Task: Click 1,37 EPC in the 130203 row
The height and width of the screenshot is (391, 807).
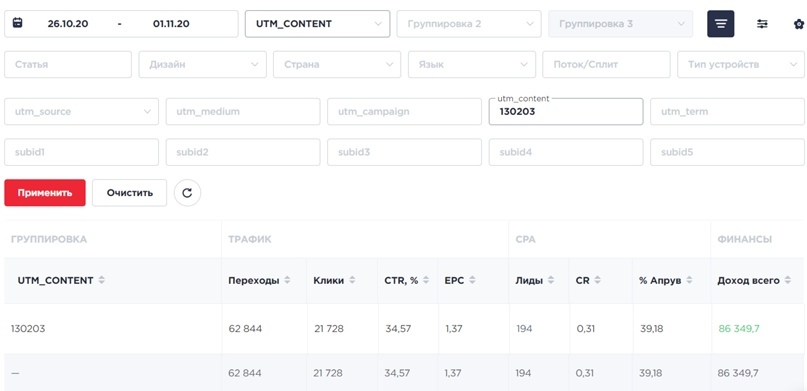Action: point(453,329)
